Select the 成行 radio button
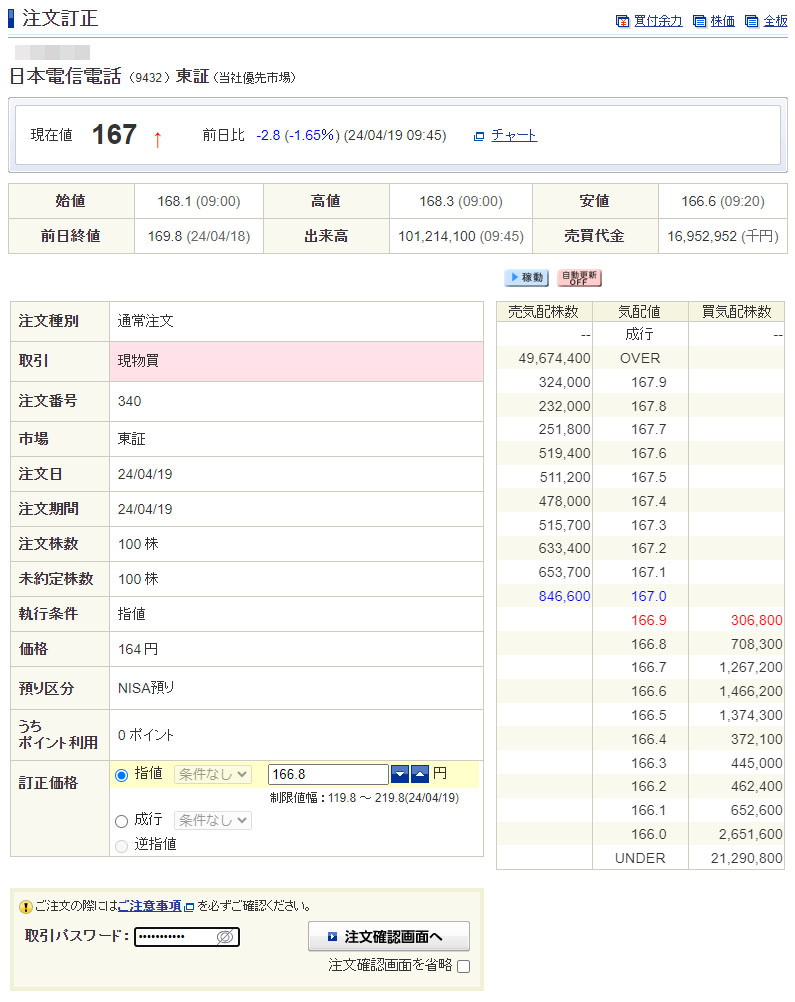Image resolution: width=795 pixels, height=1002 pixels. [123, 821]
